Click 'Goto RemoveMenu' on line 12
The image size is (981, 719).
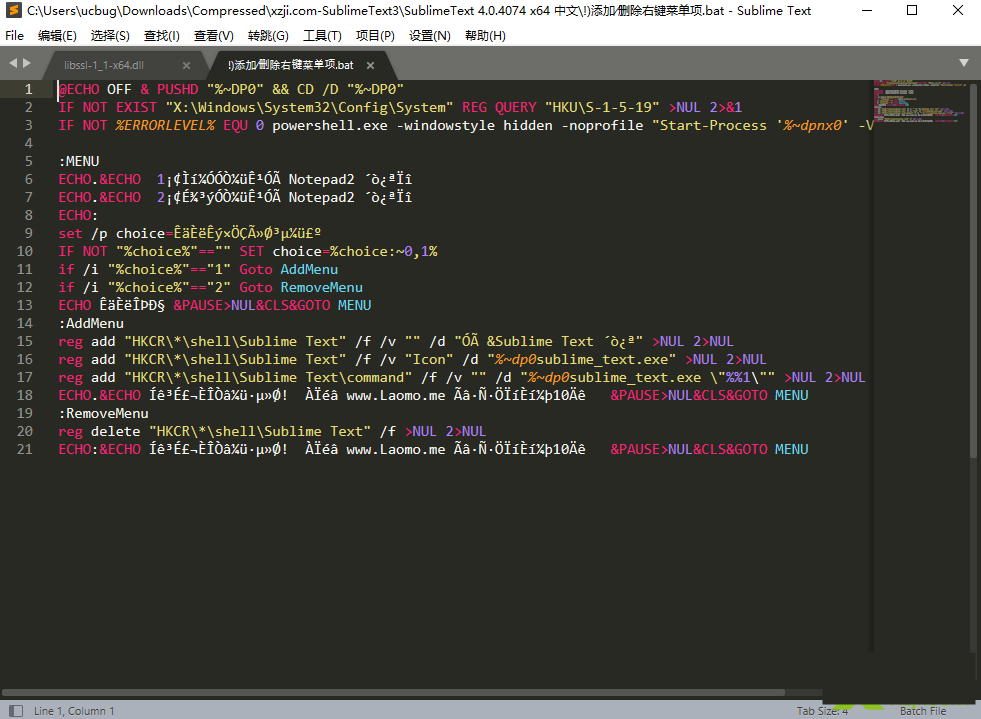click(x=301, y=288)
